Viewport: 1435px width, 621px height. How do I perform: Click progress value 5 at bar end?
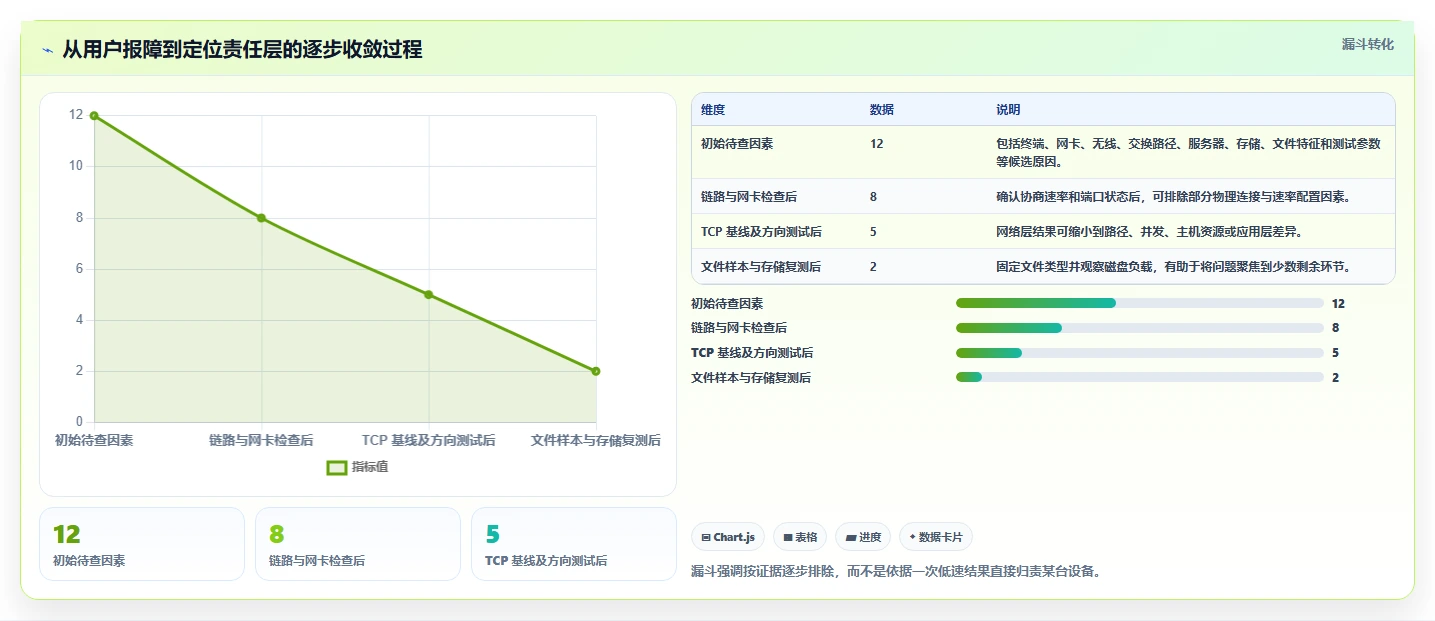[1335, 353]
